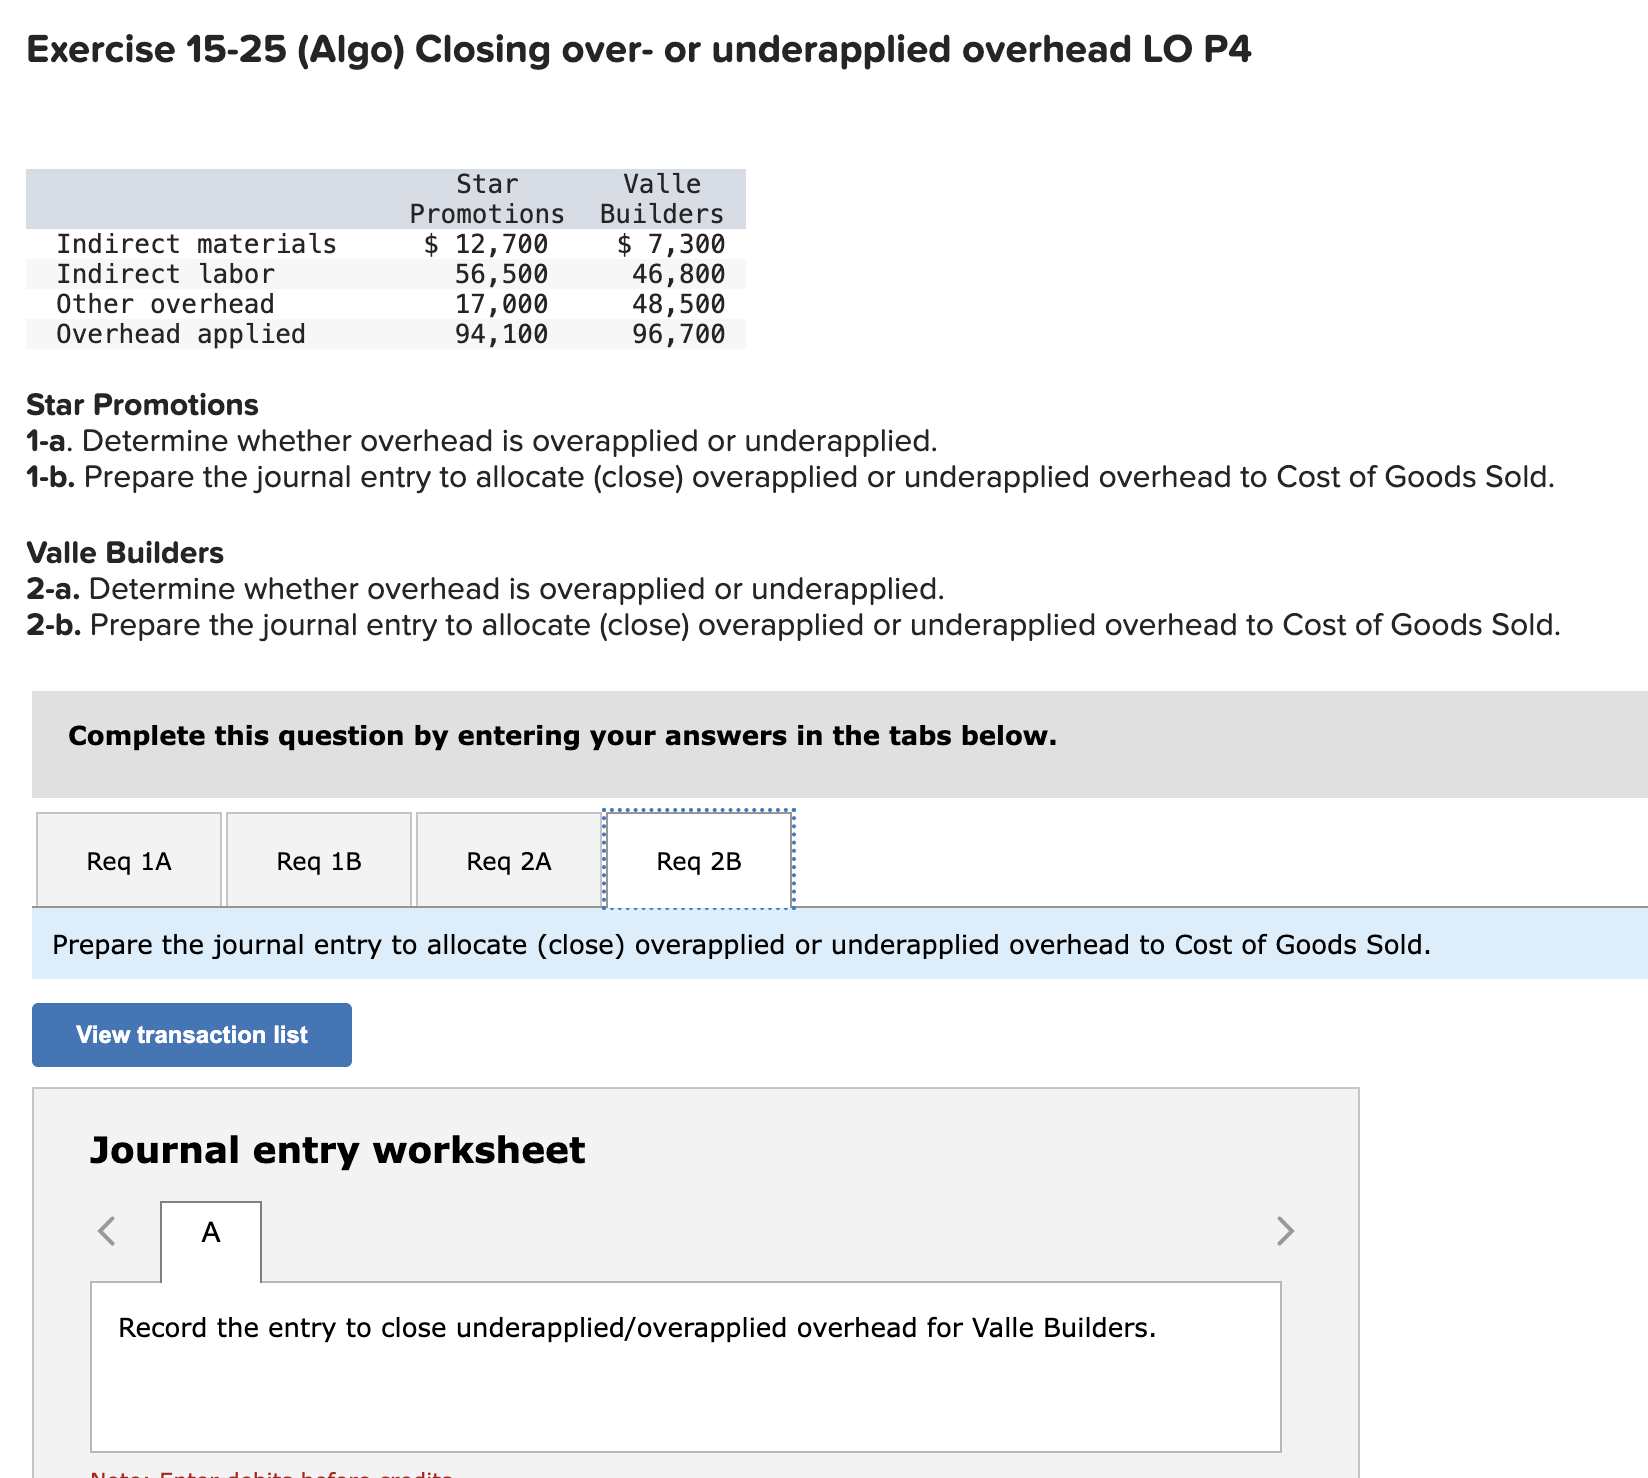Click the 2-b requirement line

click(793, 625)
